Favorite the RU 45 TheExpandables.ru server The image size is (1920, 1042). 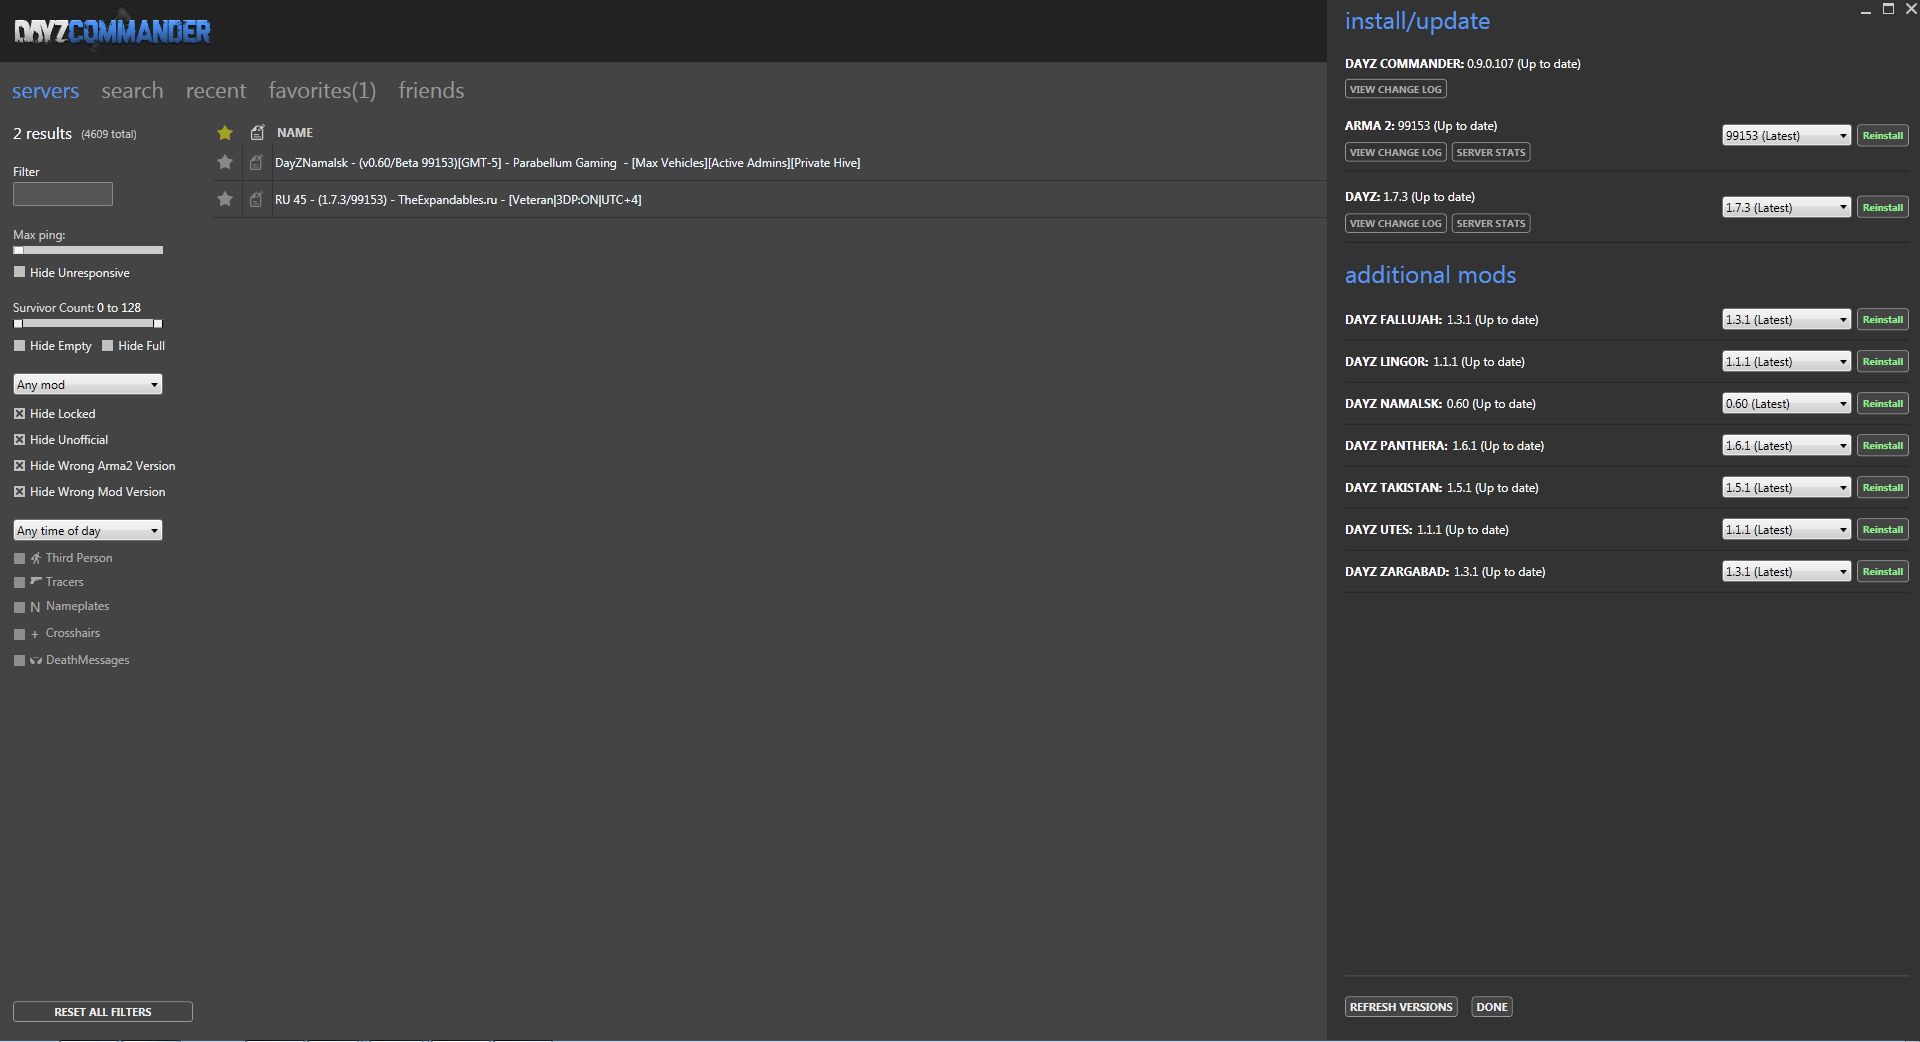click(225, 199)
